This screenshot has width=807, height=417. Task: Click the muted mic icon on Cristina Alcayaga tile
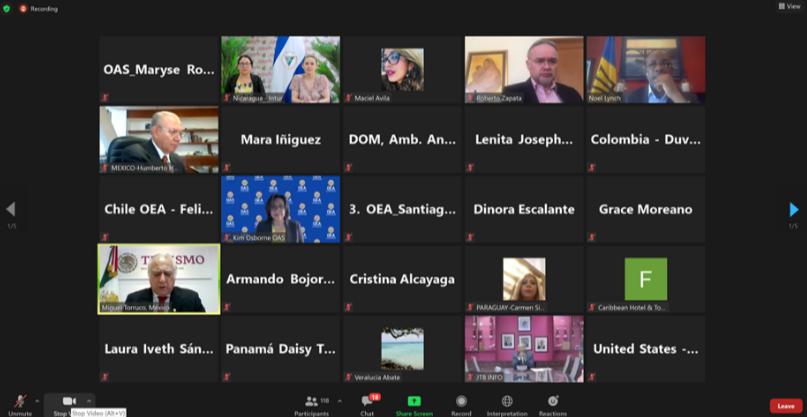pos(349,307)
